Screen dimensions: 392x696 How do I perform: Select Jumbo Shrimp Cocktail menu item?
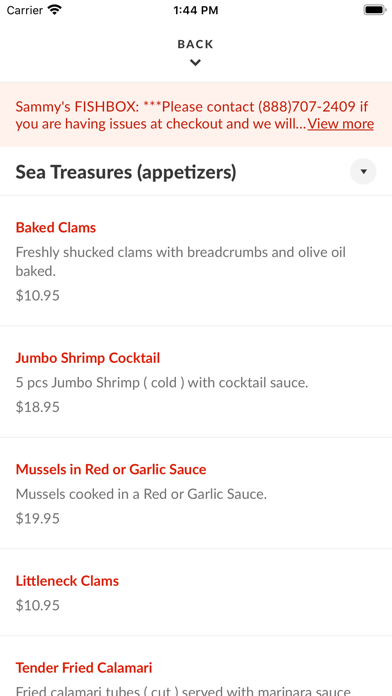[x=88, y=358]
